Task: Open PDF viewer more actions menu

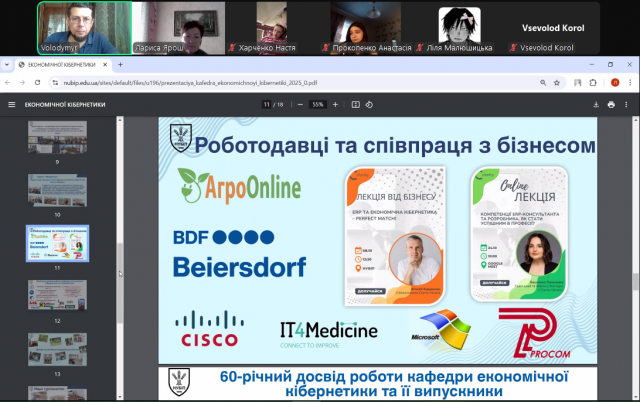Action: coord(627,104)
